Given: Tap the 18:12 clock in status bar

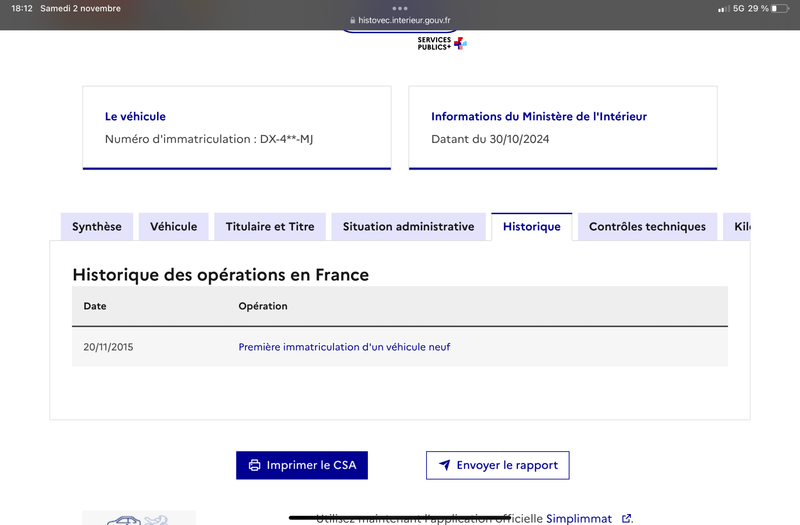Looking at the screenshot, I should click(x=22, y=9).
